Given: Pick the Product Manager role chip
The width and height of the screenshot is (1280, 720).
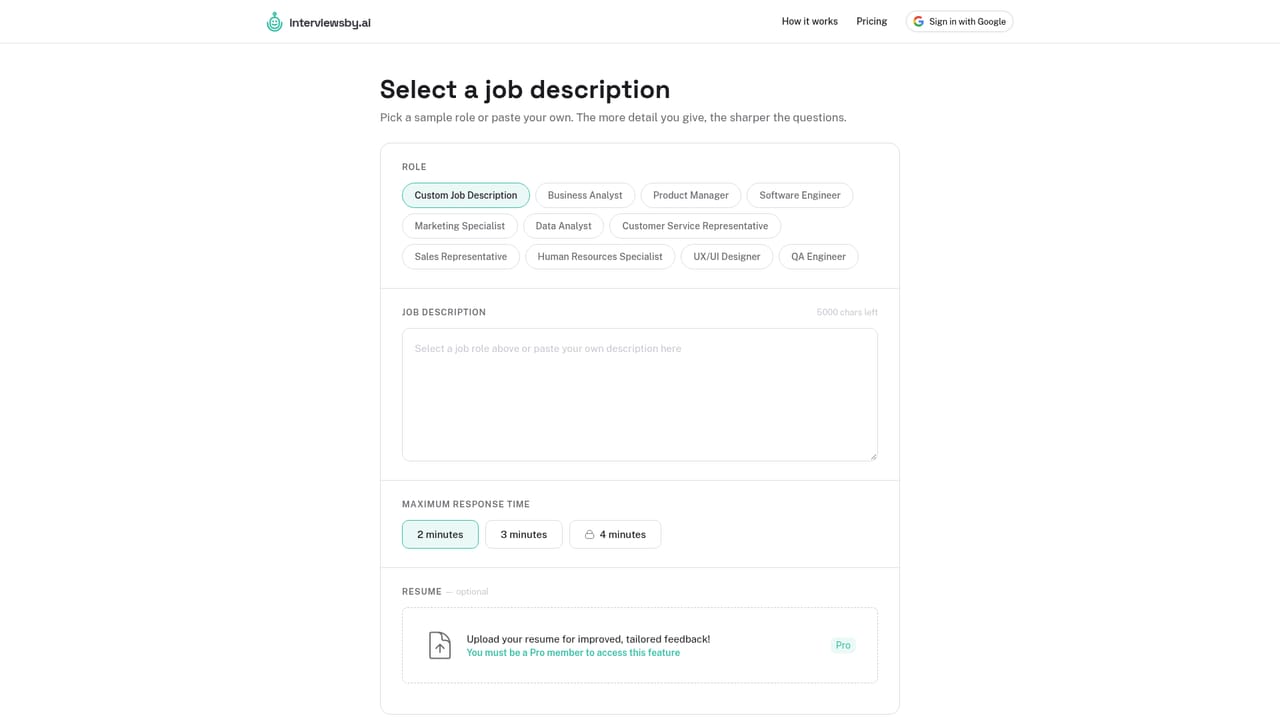Looking at the screenshot, I should 691,195.
